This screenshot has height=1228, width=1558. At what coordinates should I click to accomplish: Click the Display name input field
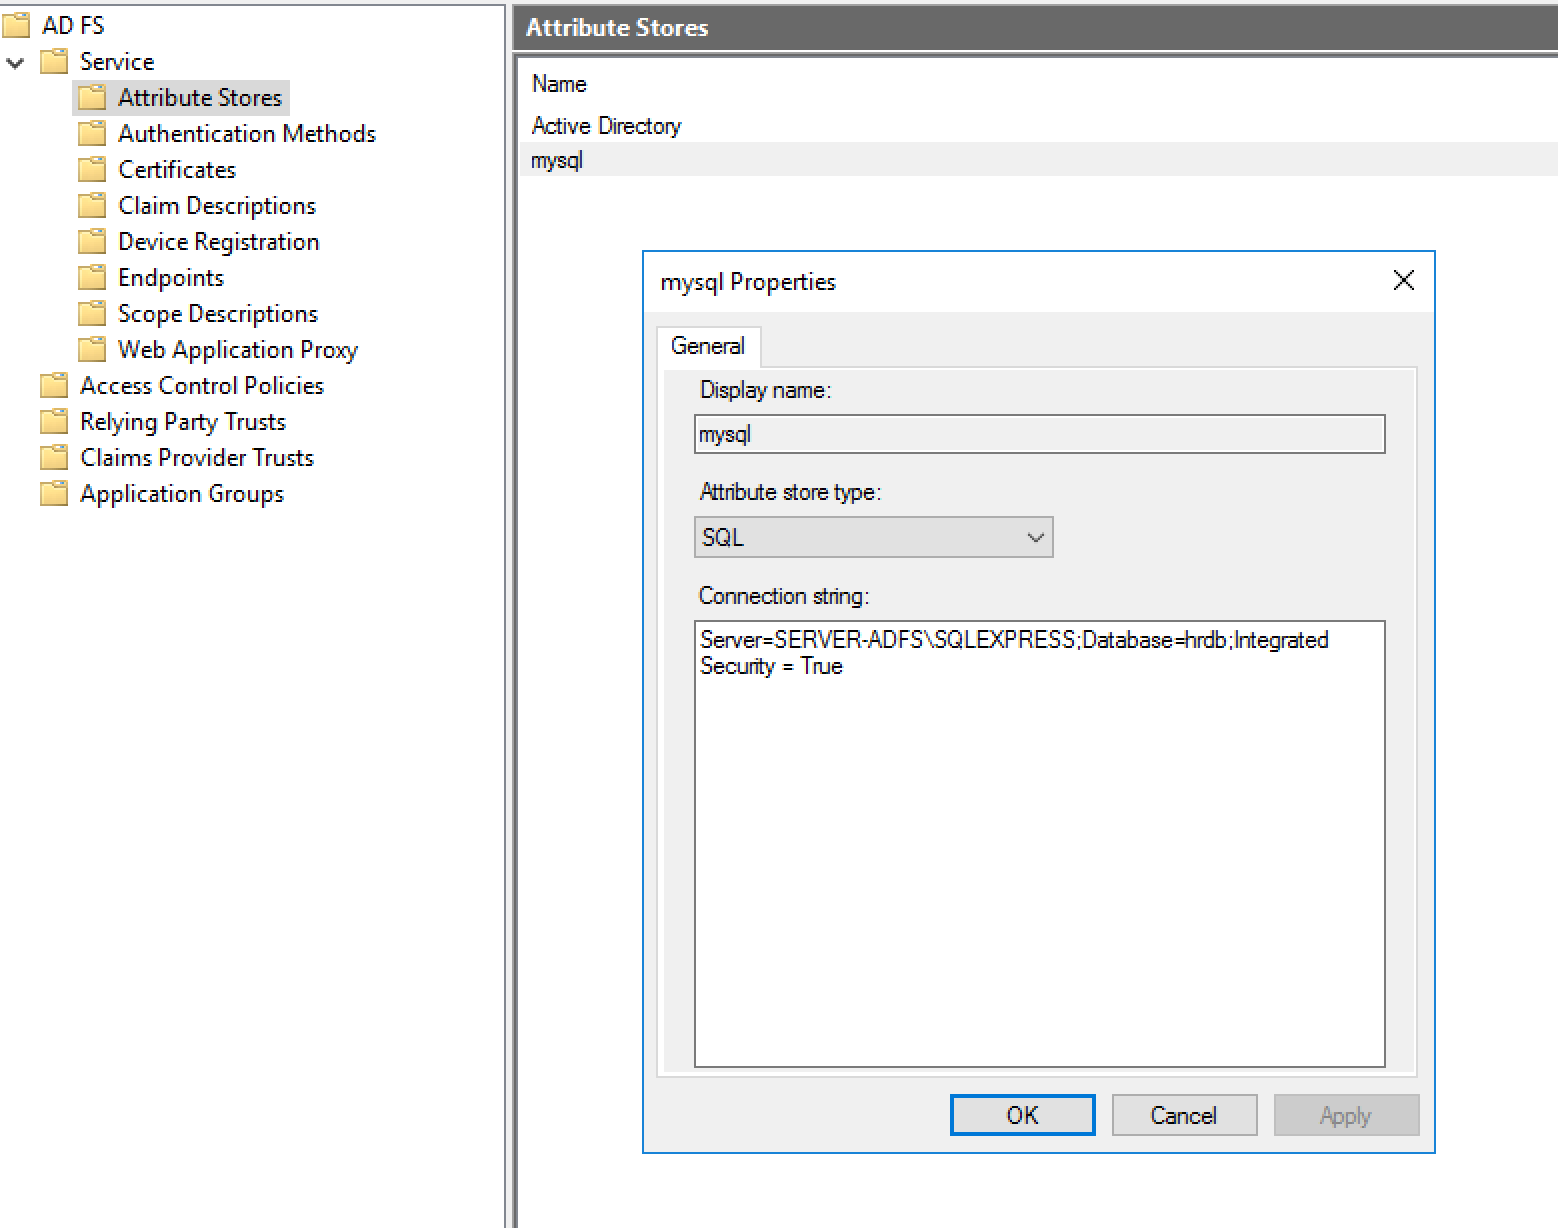[x=1039, y=434]
